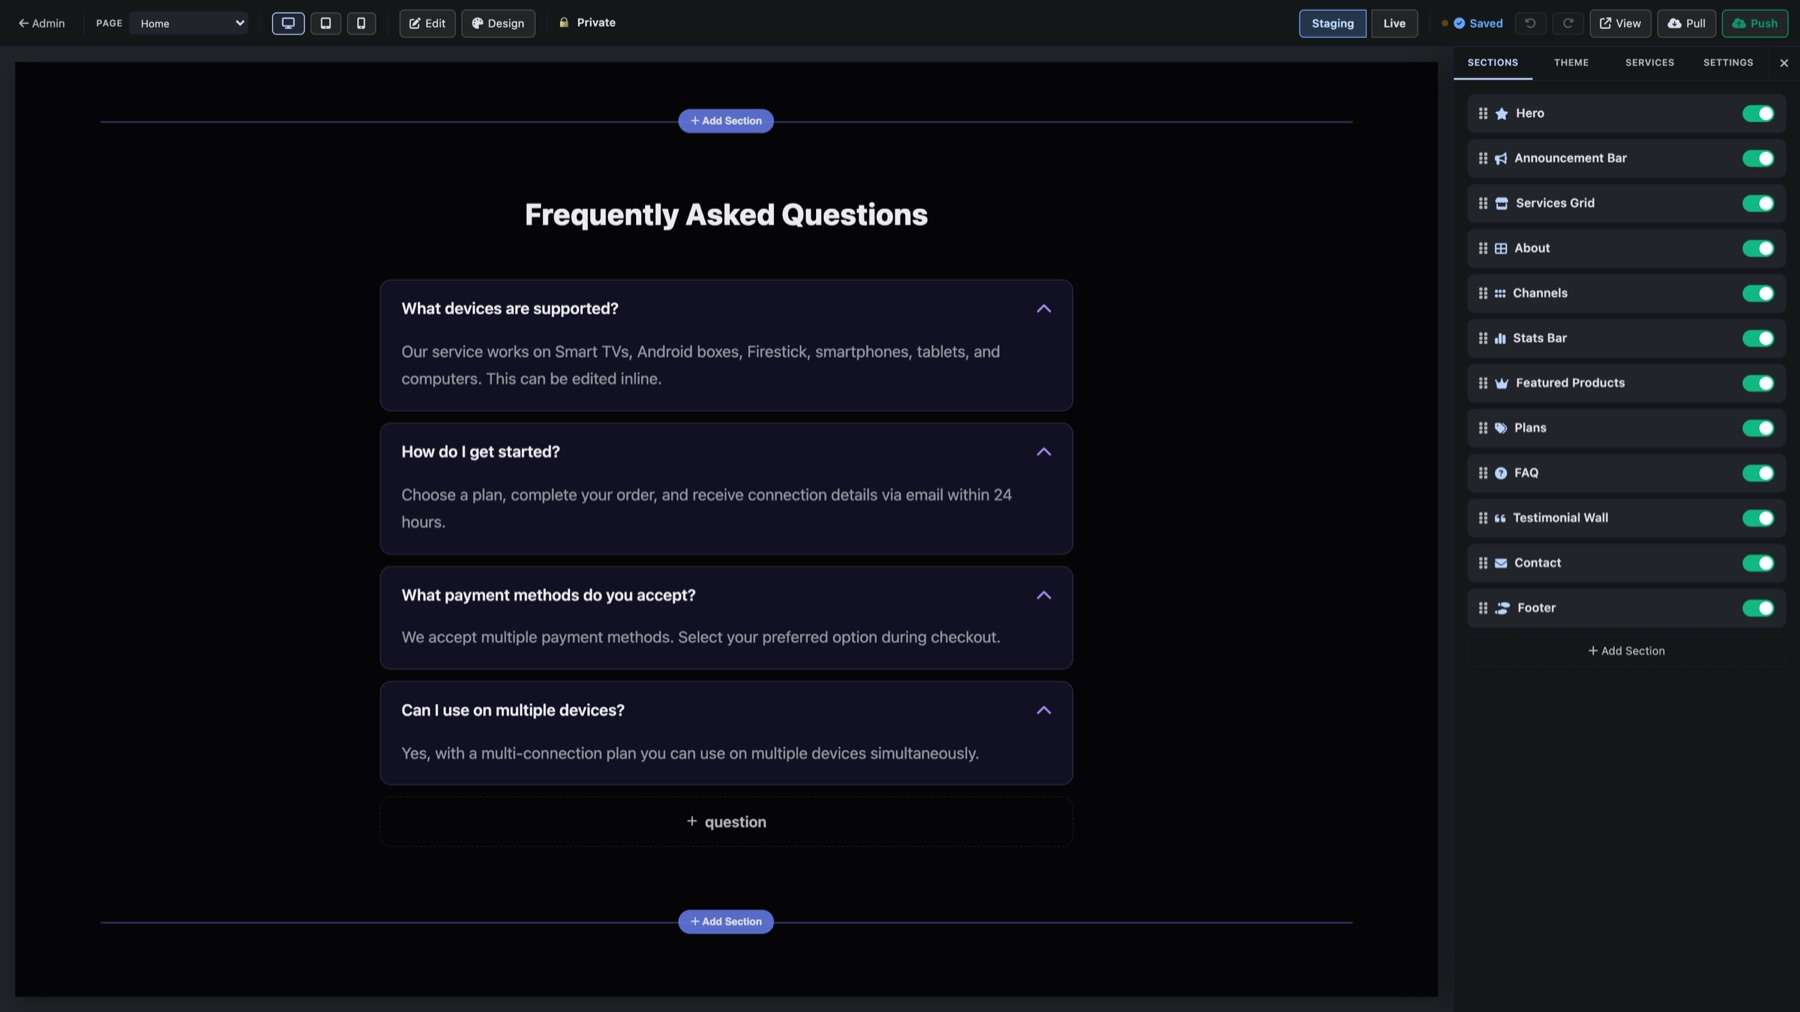This screenshot has height=1012, width=1800.
Task: Click the Hero star icon
Action: click(1501, 114)
